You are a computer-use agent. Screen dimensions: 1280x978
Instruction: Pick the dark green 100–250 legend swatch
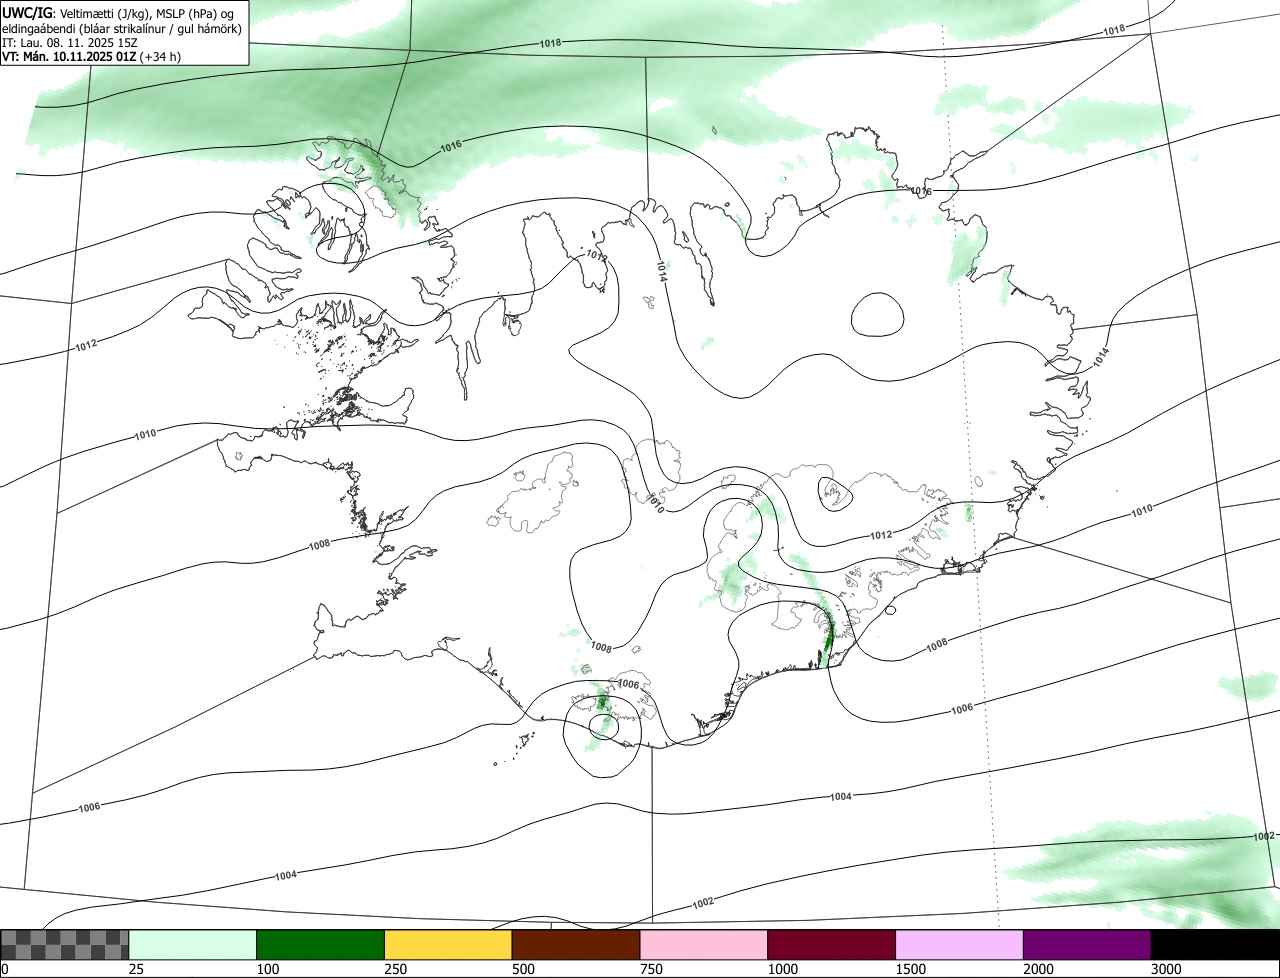(x=321, y=945)
